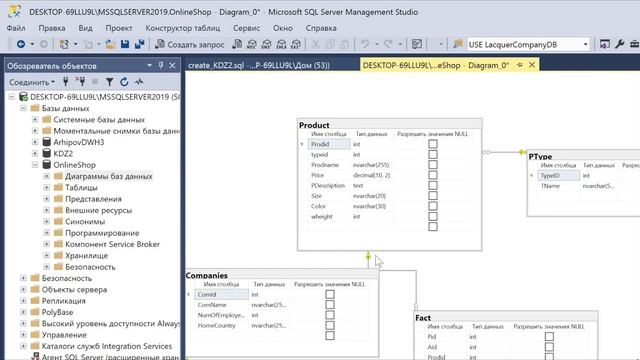This screenshot has height=360, width=640.
Task: Click the DMX query toolbar icon
Action: (x=267, y=44)
